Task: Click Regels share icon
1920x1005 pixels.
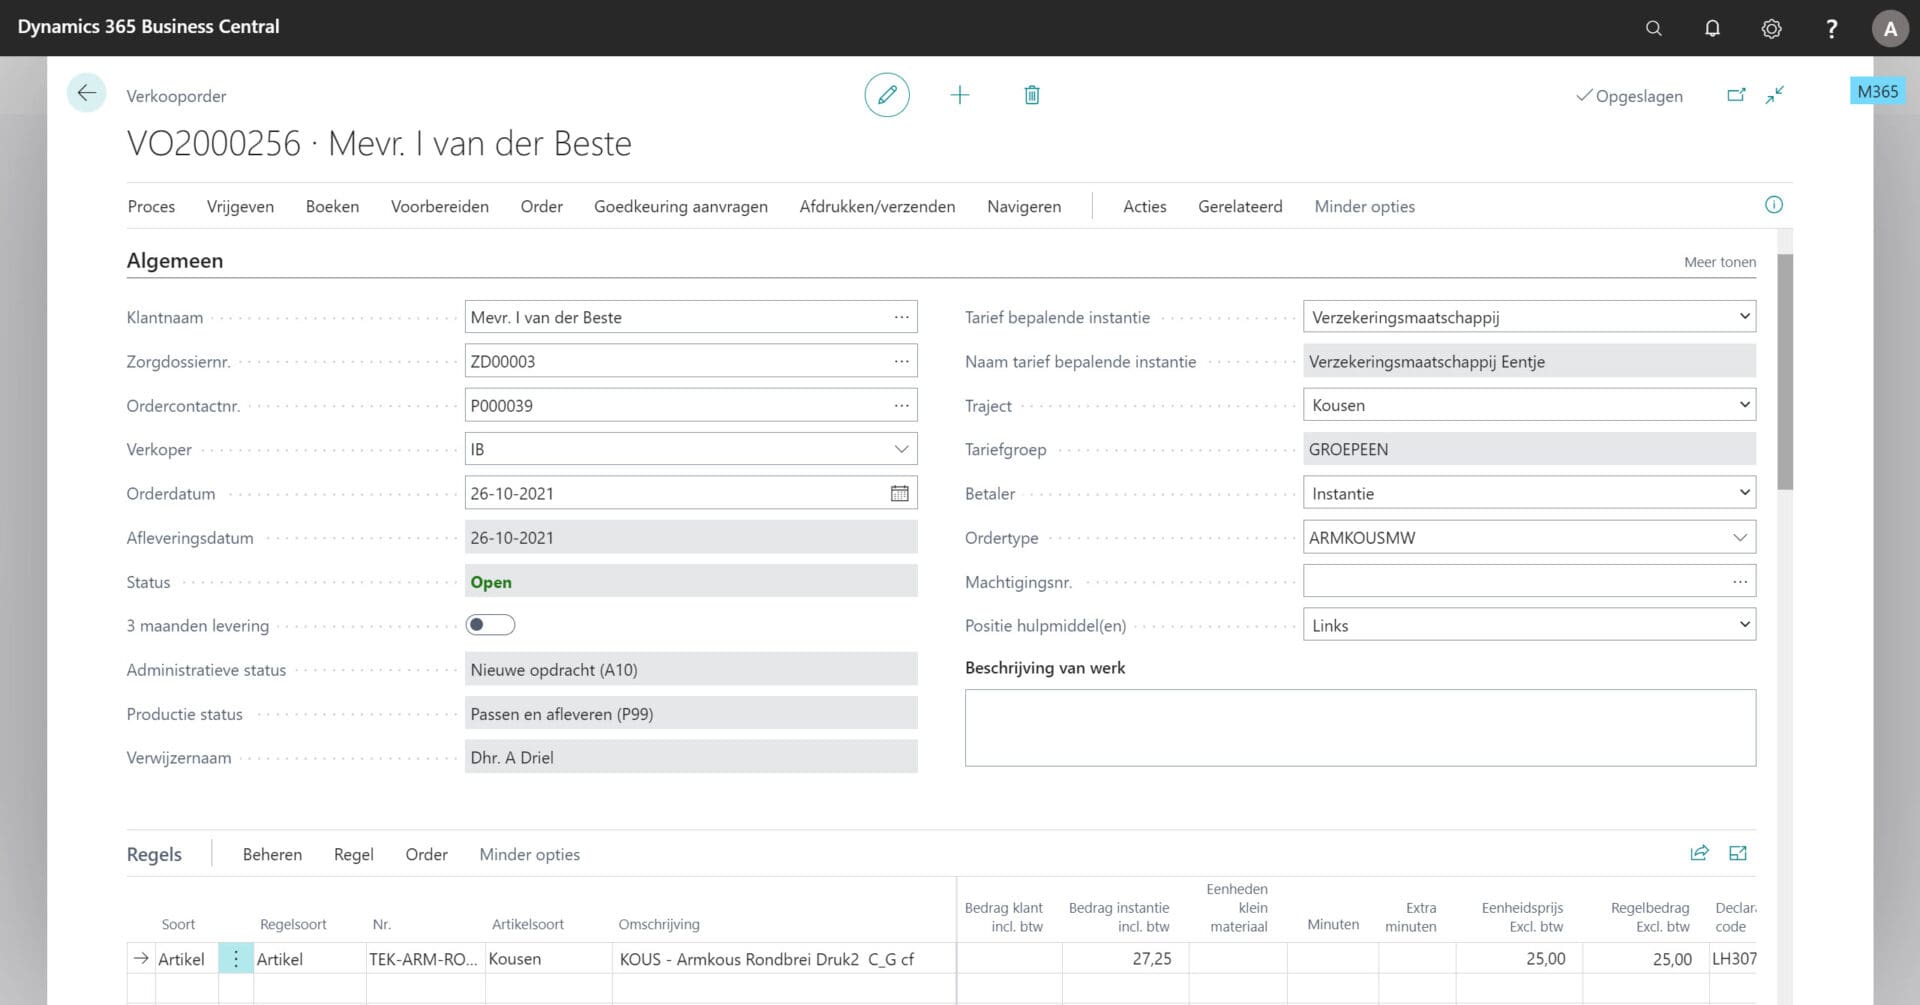Action: [x=1699, y=853]
